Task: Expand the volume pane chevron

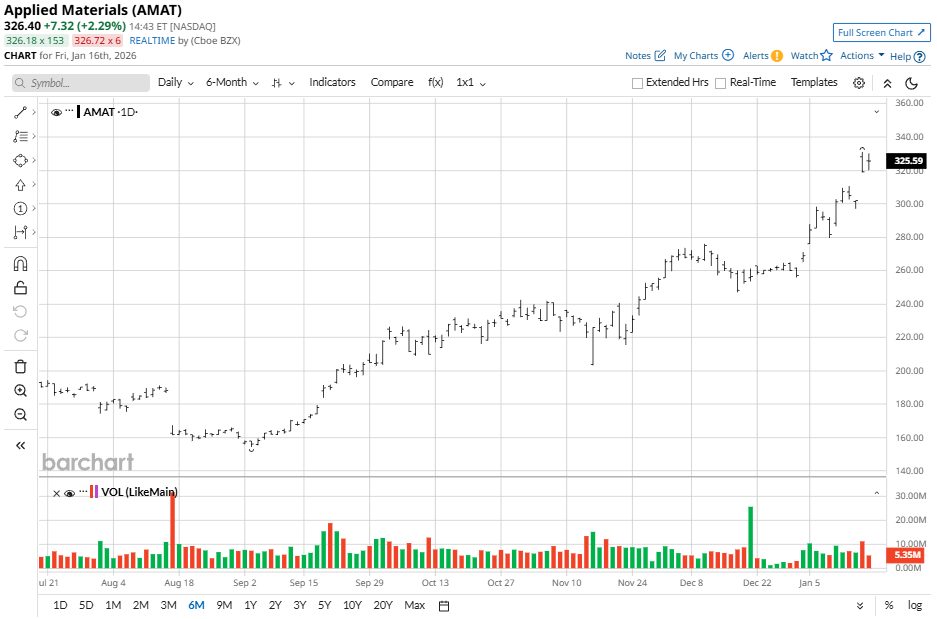Action: pos(877,493)
